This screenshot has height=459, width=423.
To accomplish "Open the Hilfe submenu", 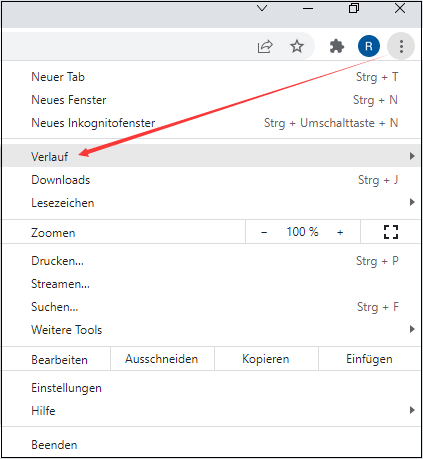I will point(211,411).
